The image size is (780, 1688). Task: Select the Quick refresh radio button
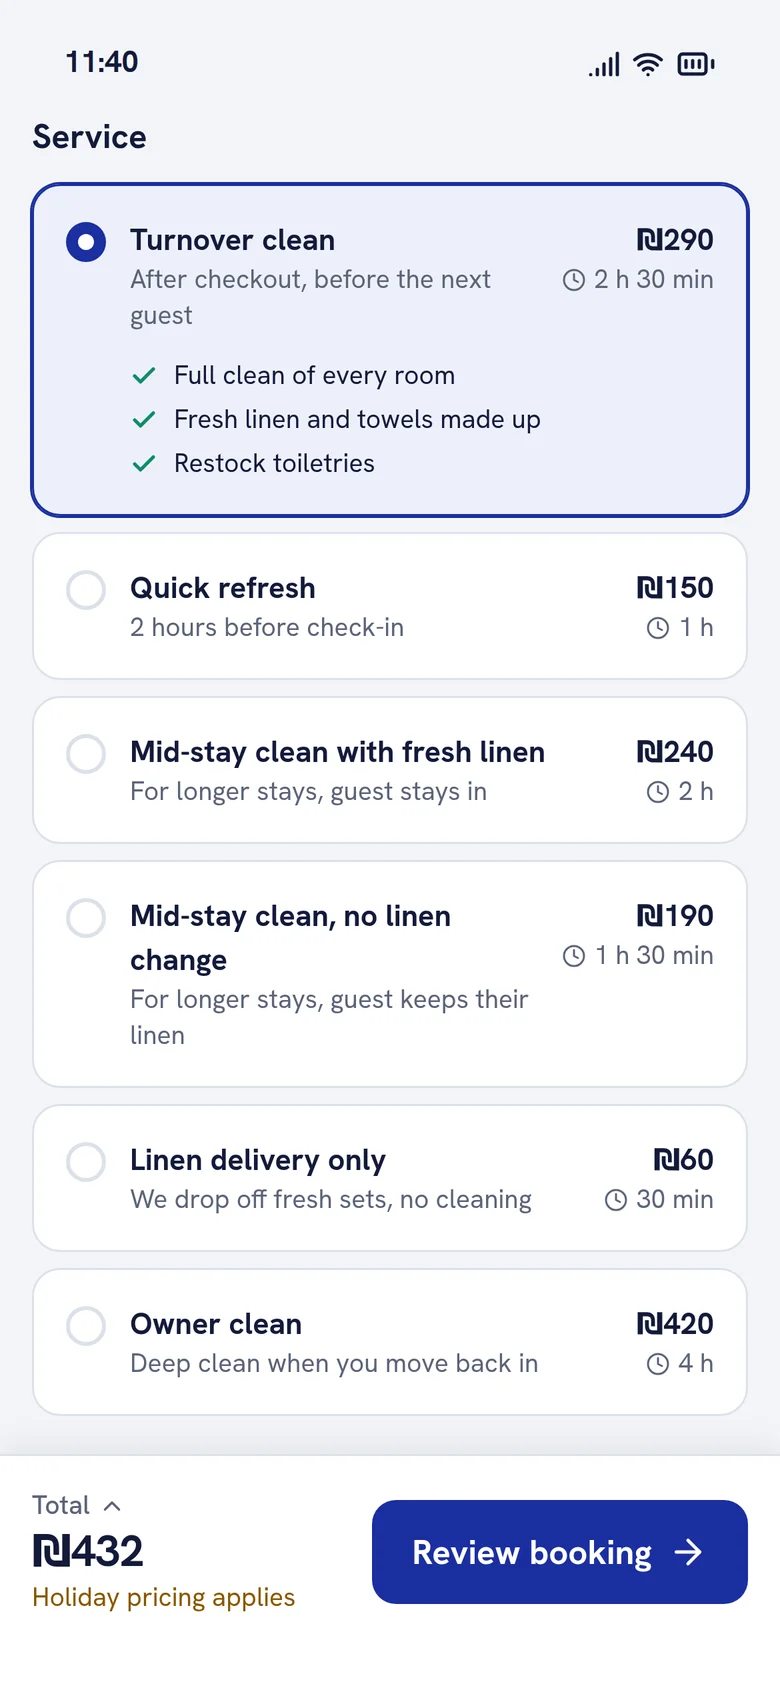(x=86, y=590)
